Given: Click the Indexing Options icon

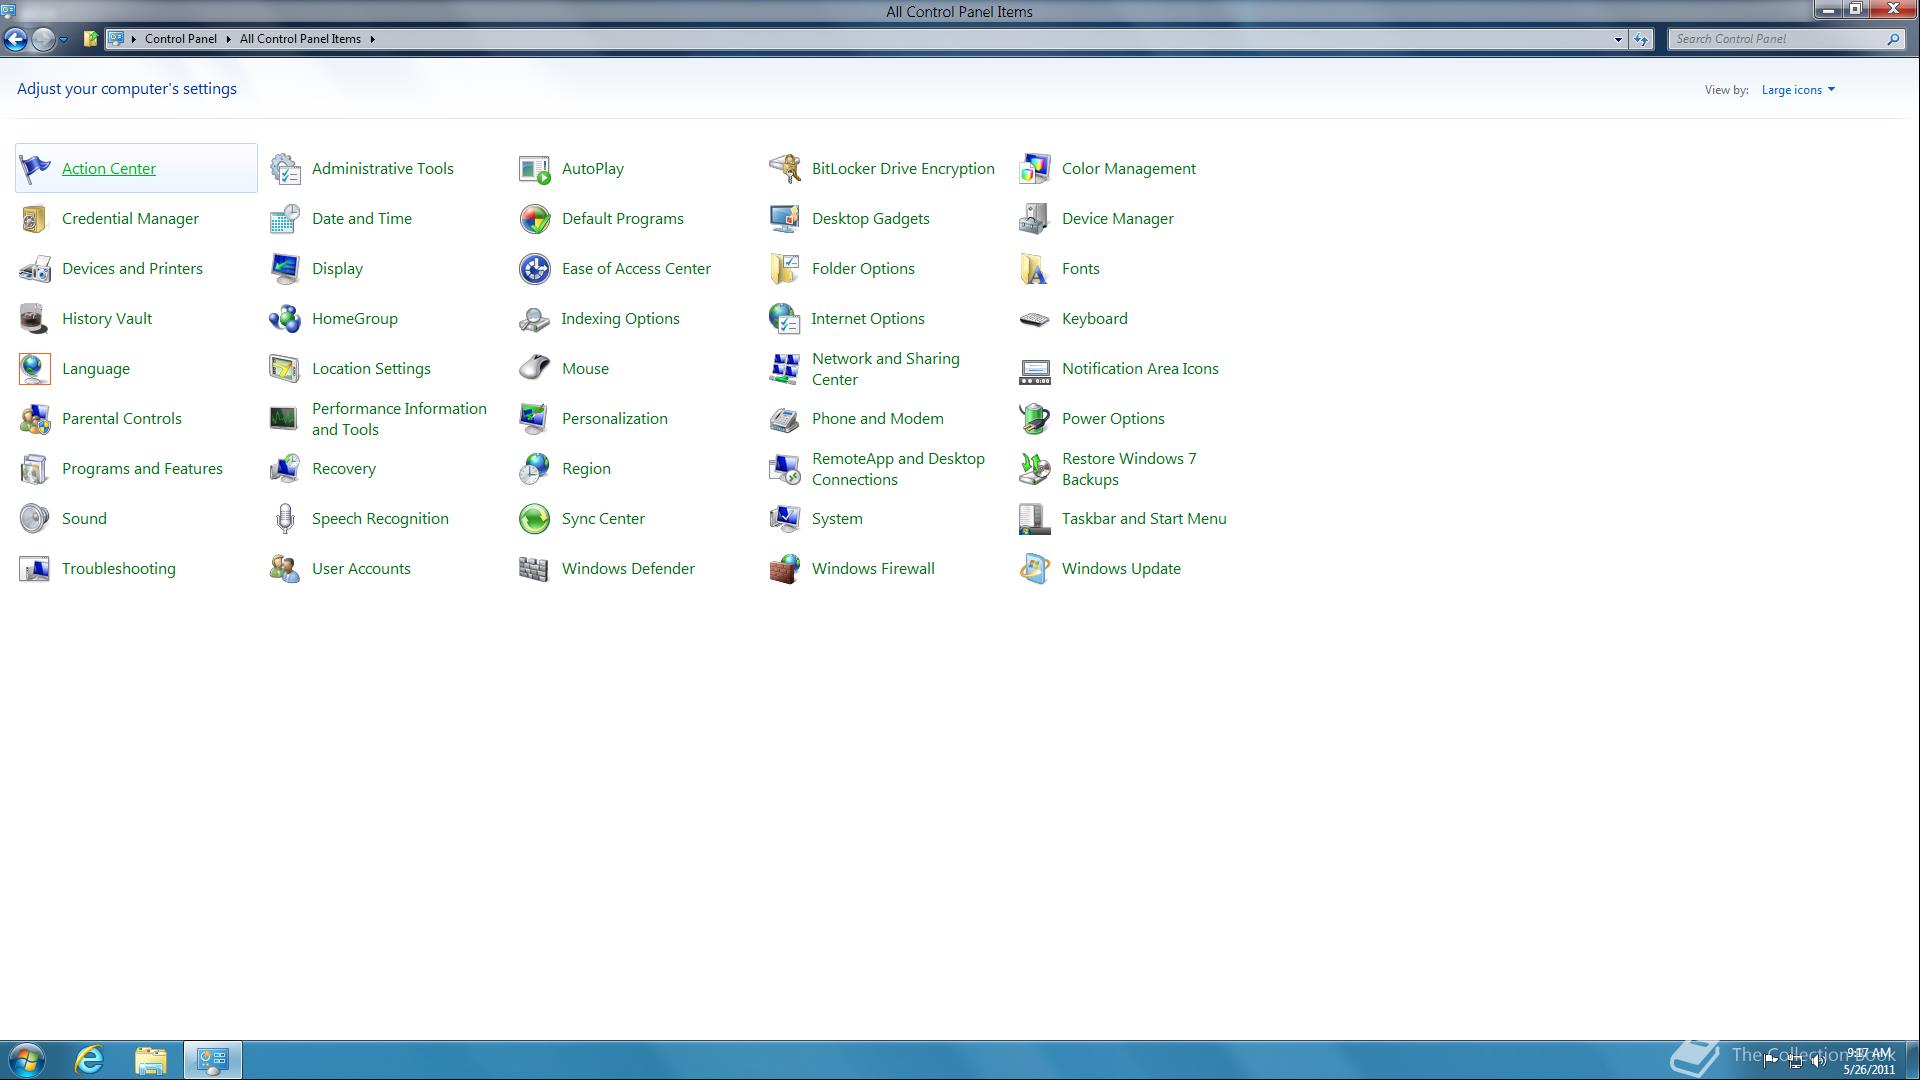Looking at the screenshot, I should pos(535,318).
